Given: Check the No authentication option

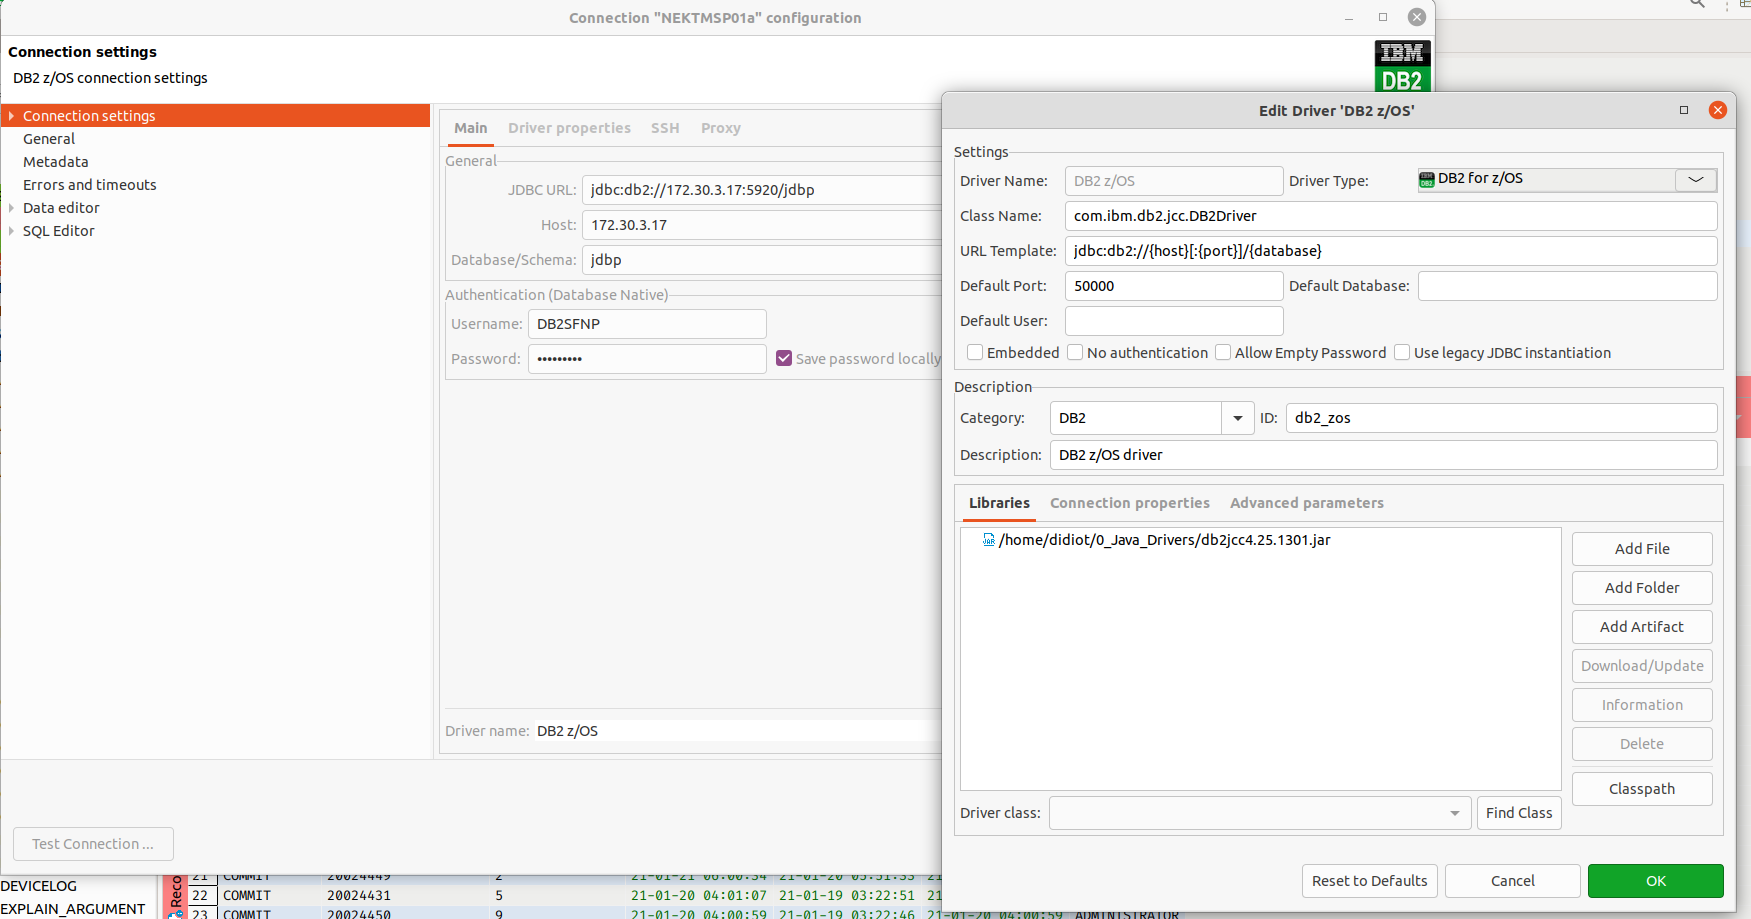Looking at the screenshot, I should tap(1075, 352).
